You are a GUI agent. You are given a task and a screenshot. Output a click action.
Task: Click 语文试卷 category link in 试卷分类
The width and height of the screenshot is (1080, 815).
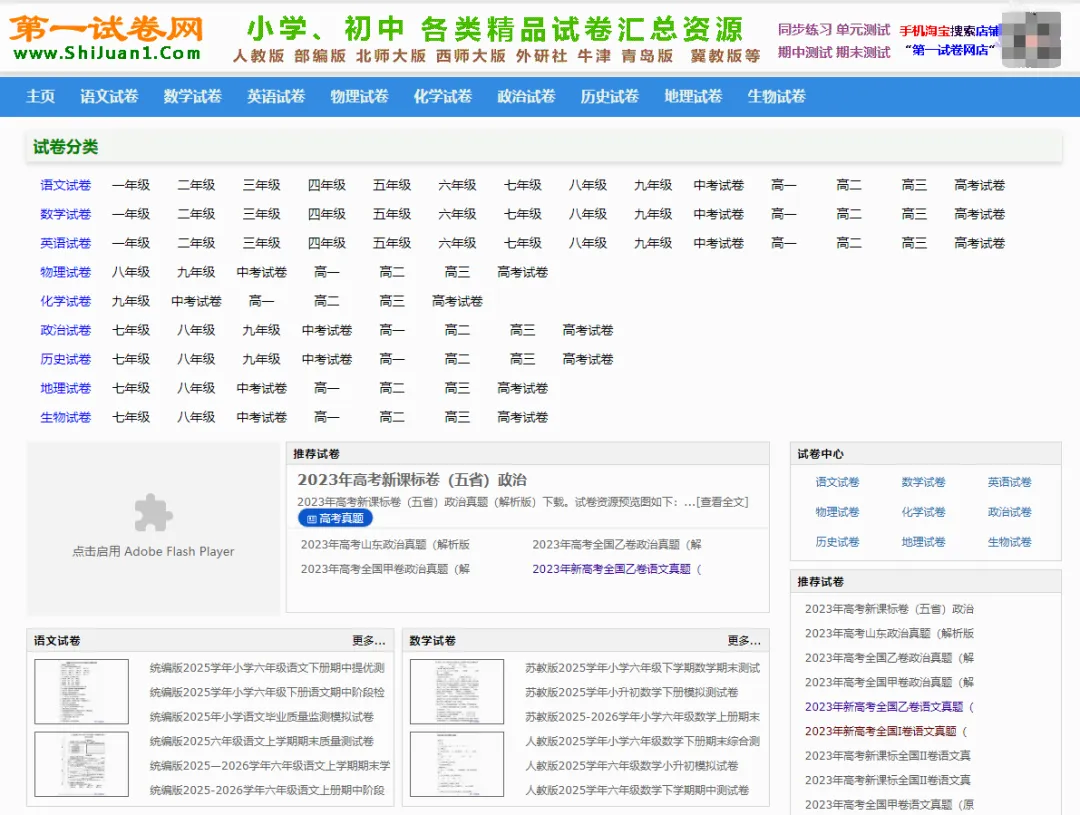coord(65,185)
